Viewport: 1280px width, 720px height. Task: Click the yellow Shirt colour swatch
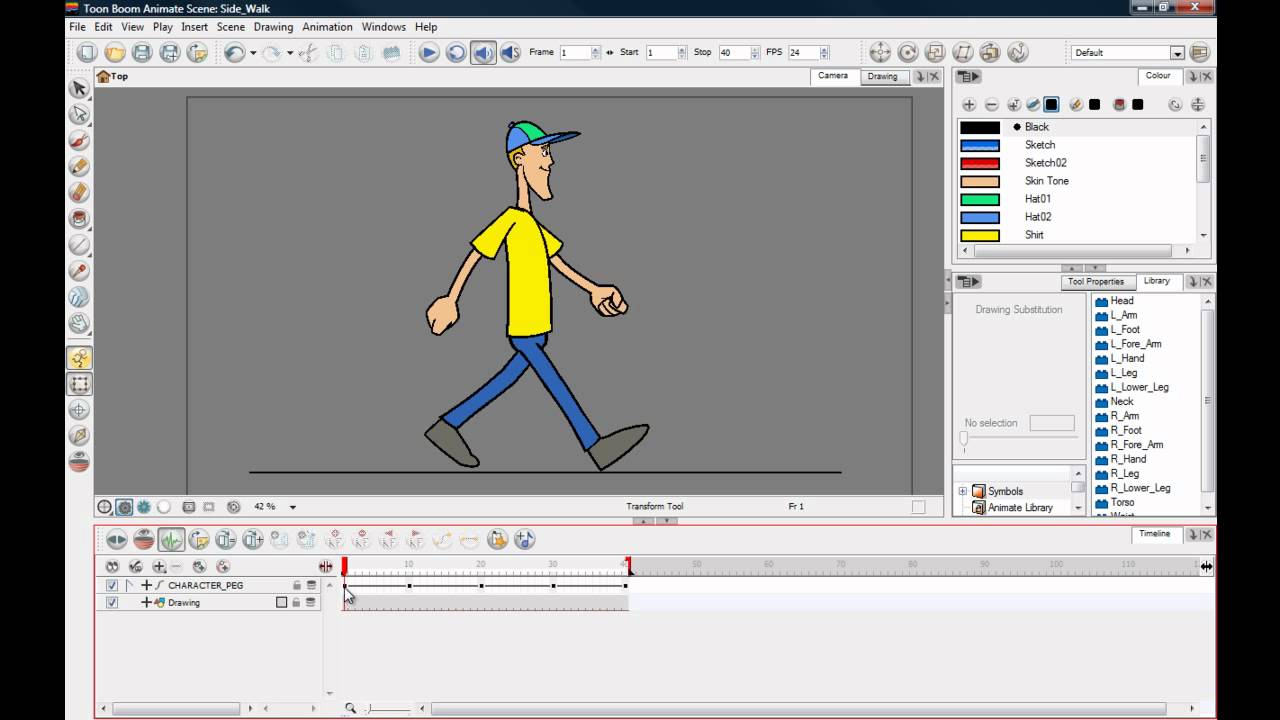click(980, 235)
